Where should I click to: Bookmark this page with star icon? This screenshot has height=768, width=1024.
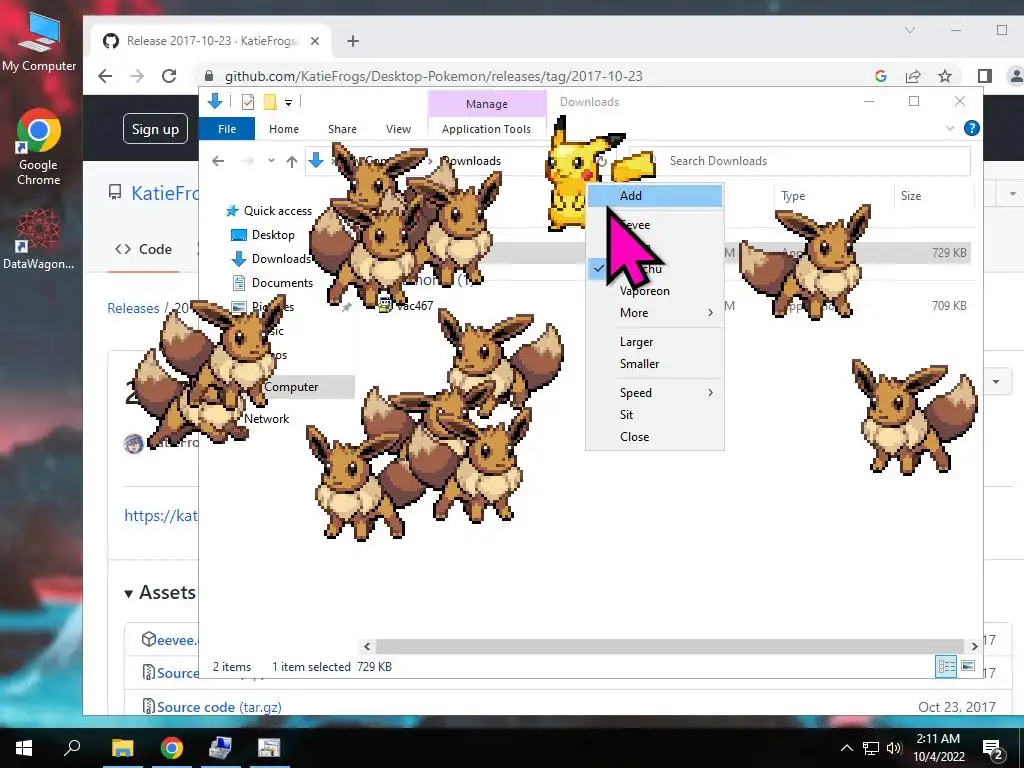[944, 76]
